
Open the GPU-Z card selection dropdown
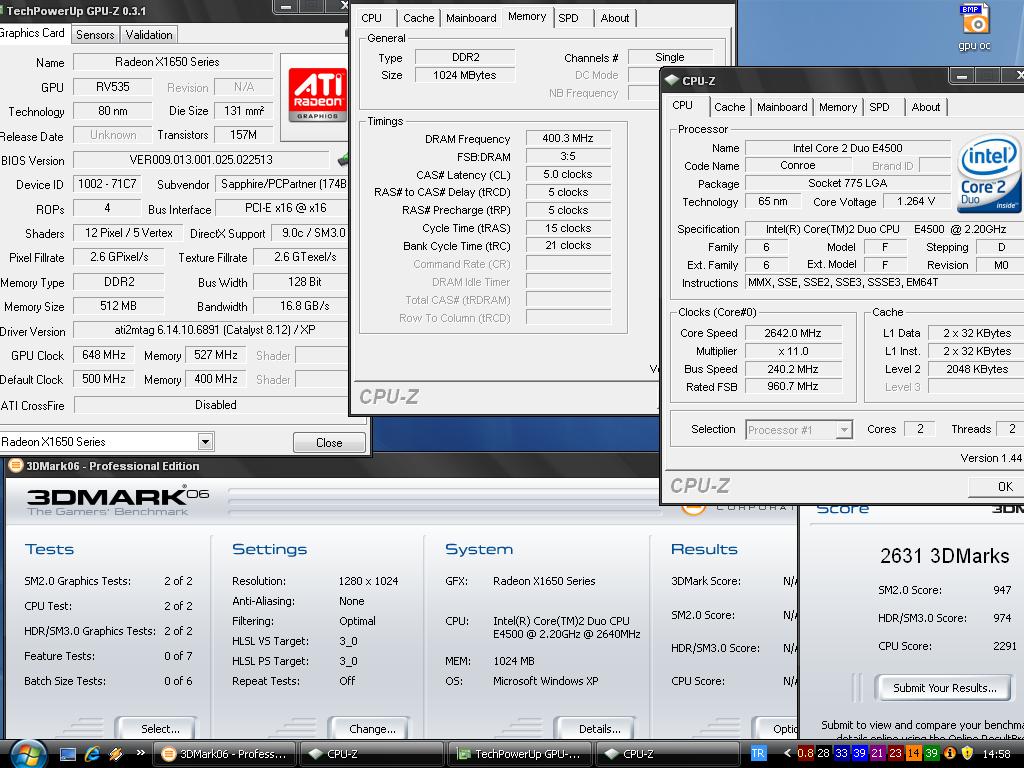click(205, 441)
